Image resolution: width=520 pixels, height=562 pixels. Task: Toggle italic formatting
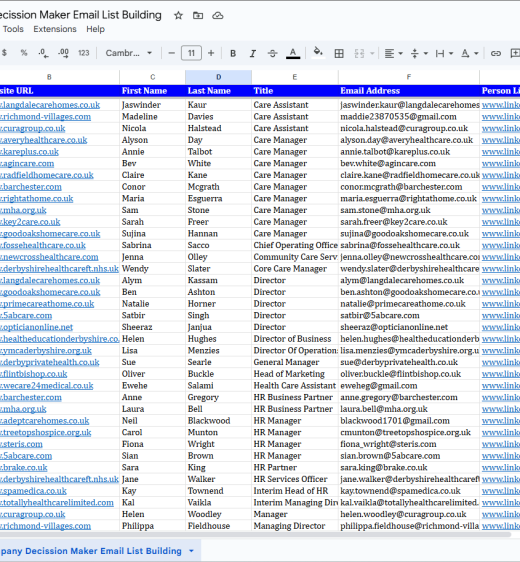253,53
